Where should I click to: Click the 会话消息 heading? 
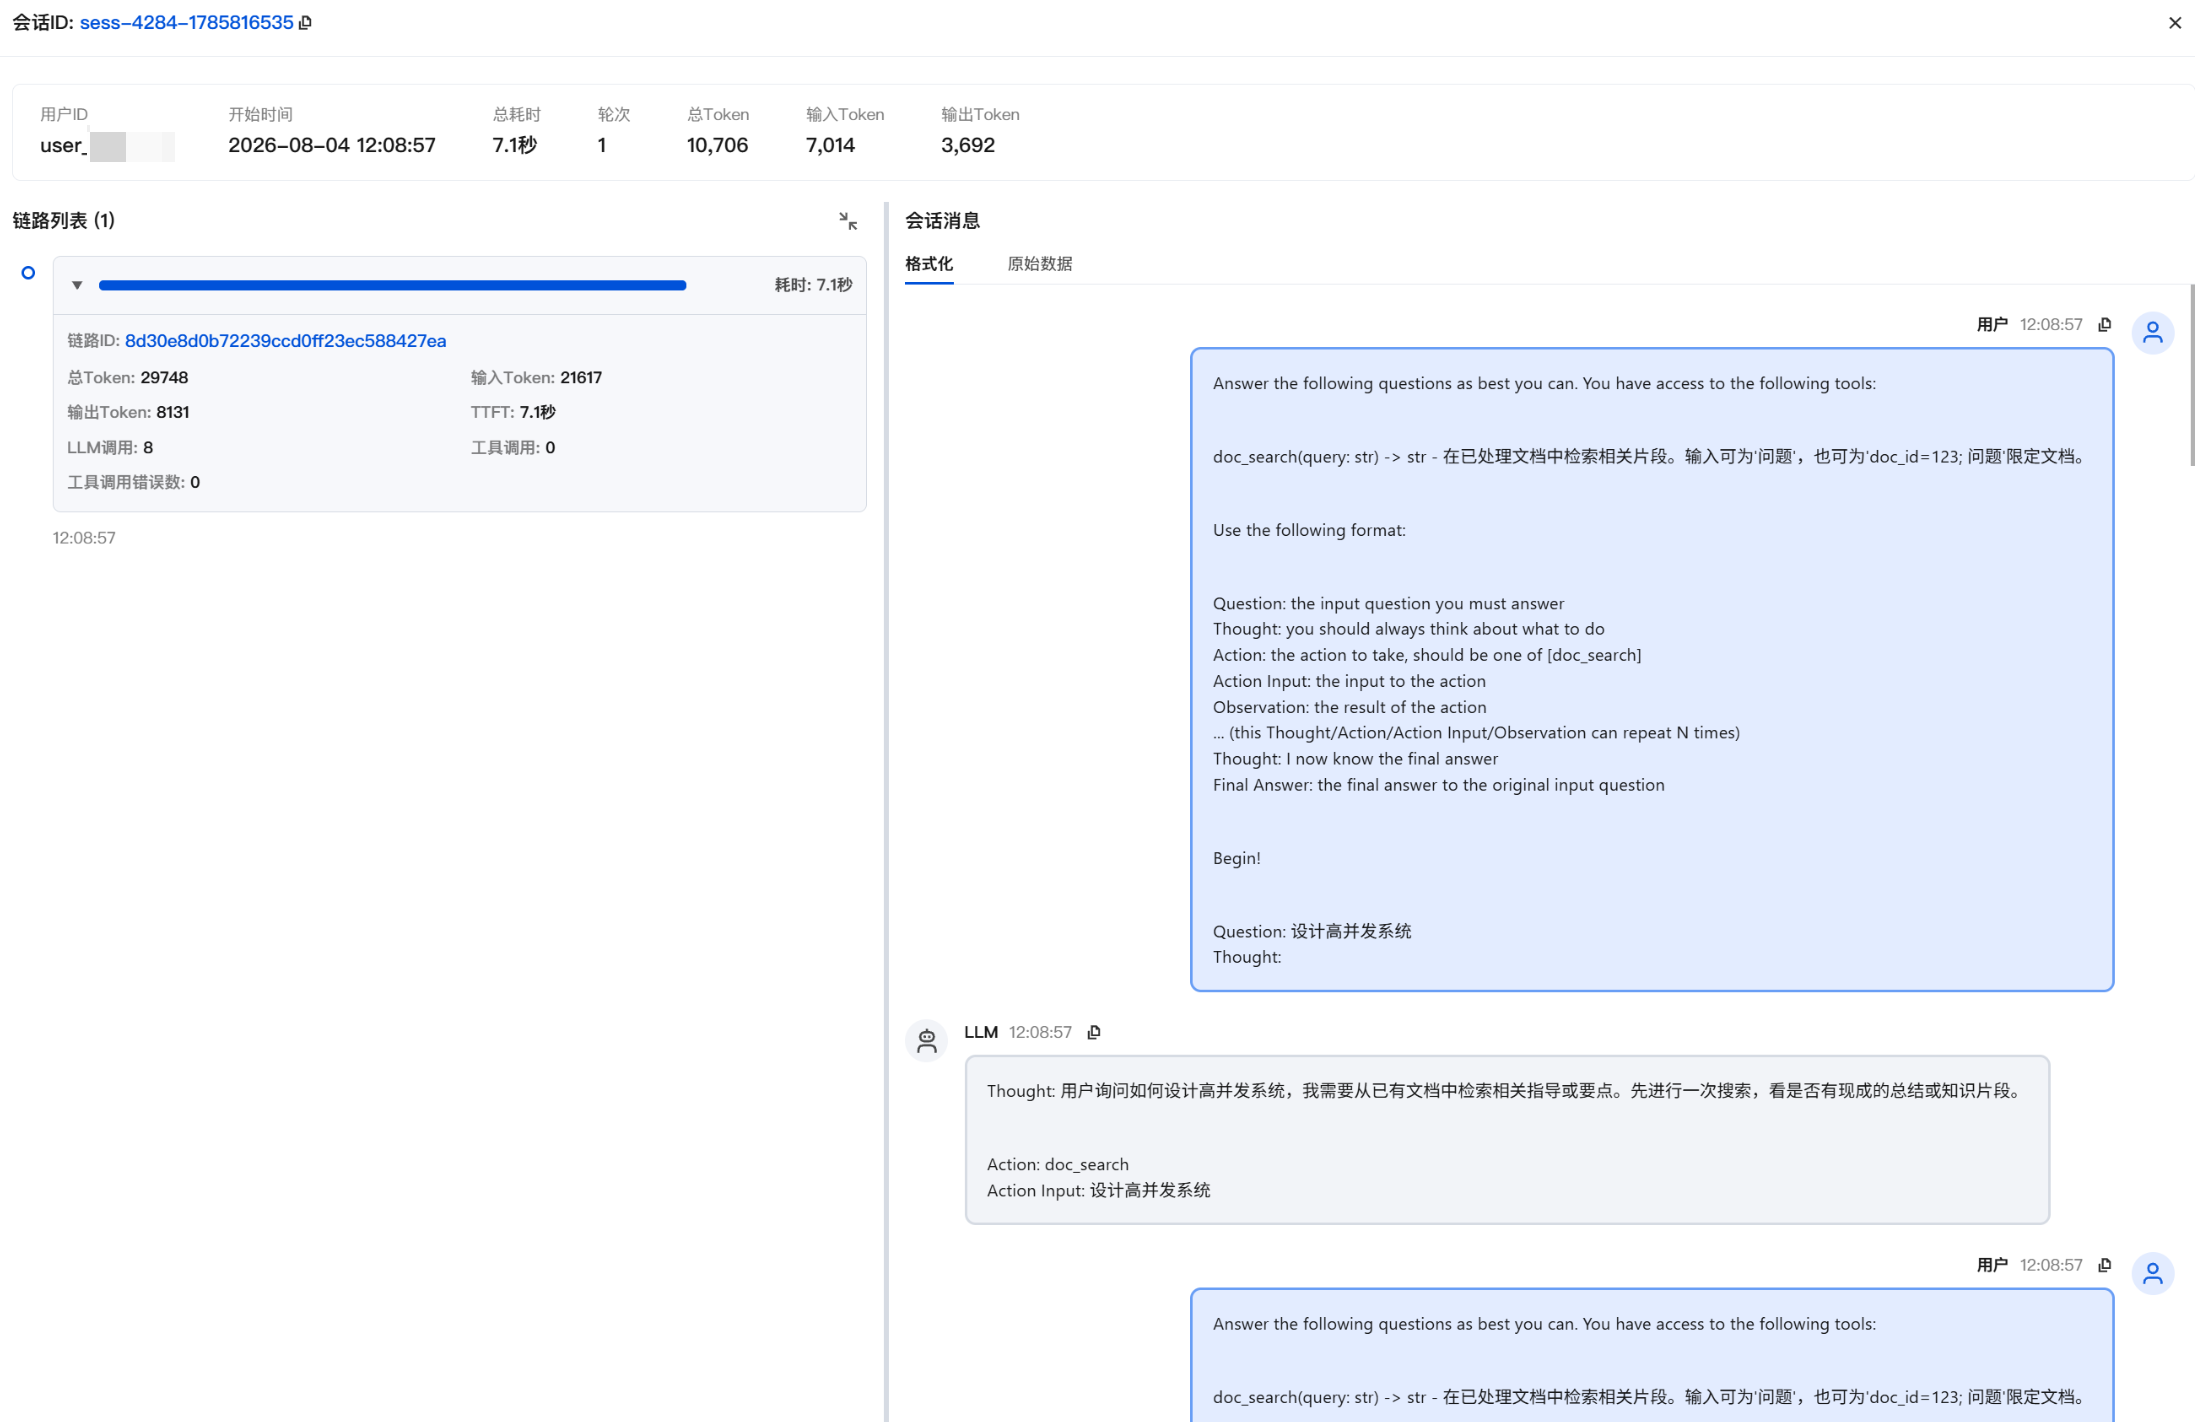click(942, 221)
